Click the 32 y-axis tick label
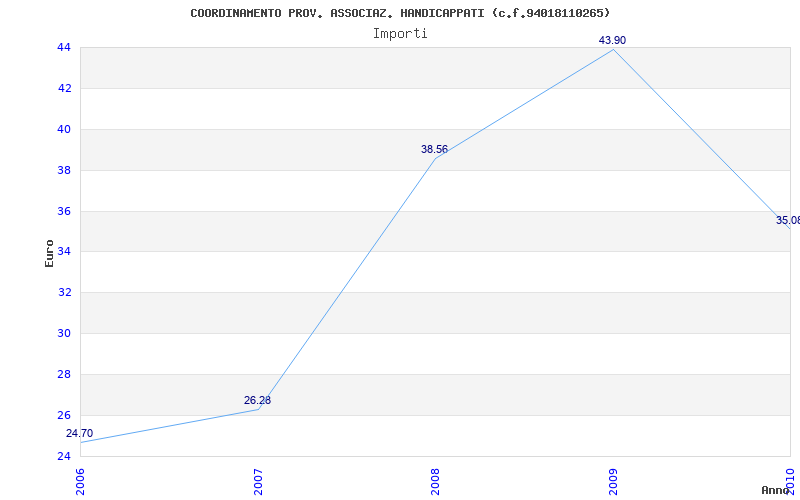800x500 pixels. coord(64,292)
